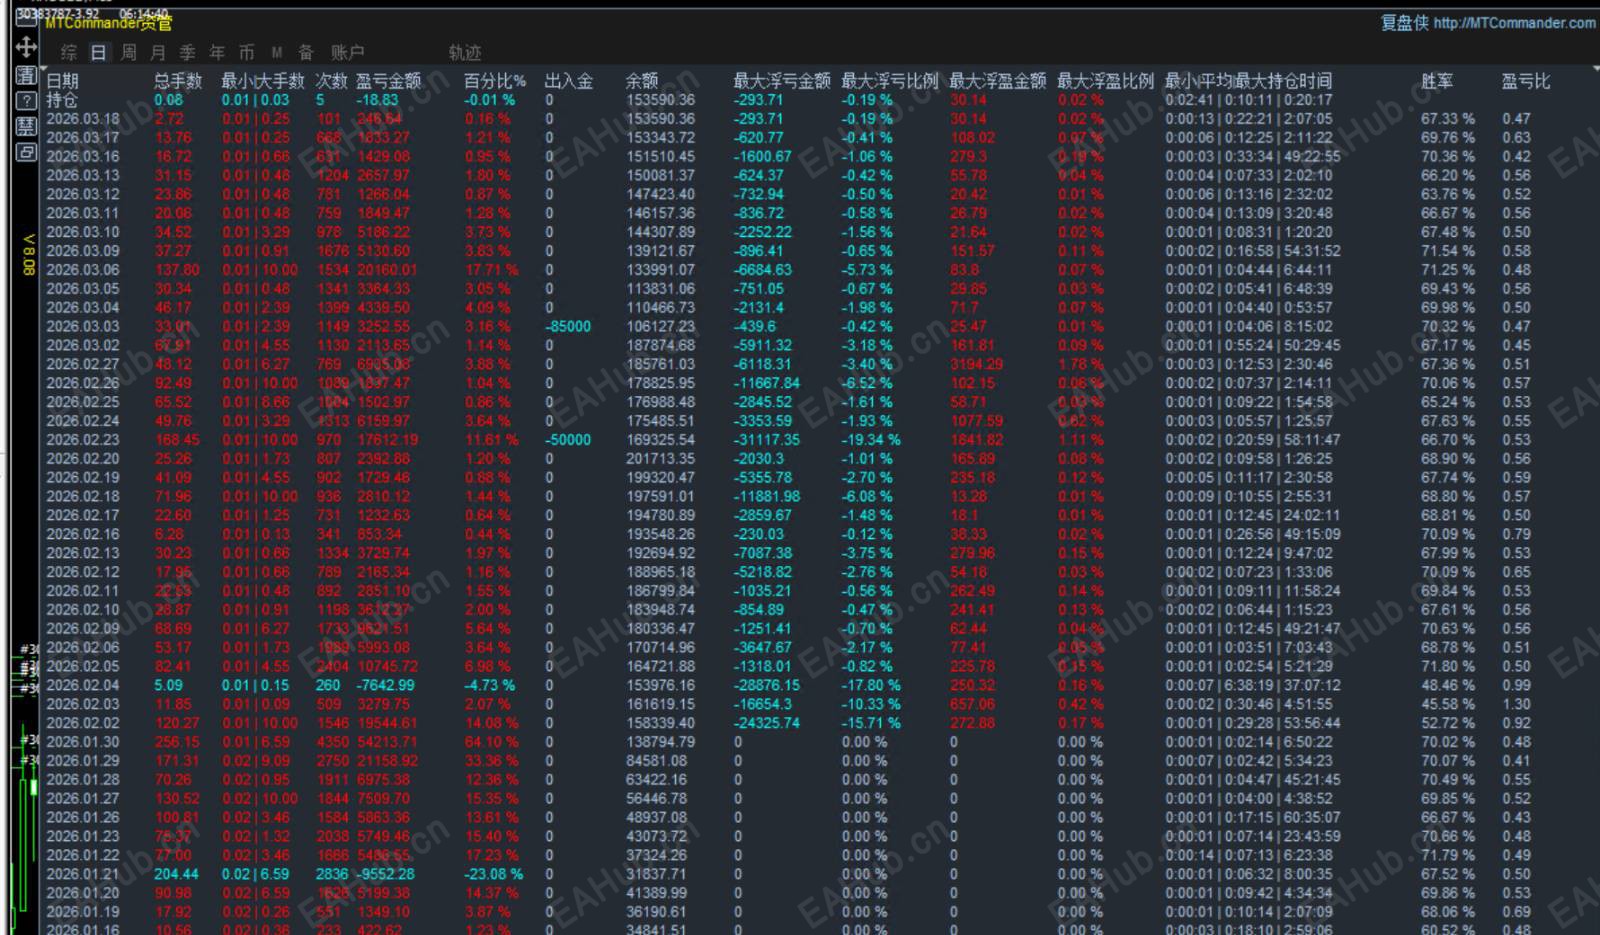Select date 2026.03.03 row
The width and height of the screenshot is (1600, 935).
pos(83,327)
